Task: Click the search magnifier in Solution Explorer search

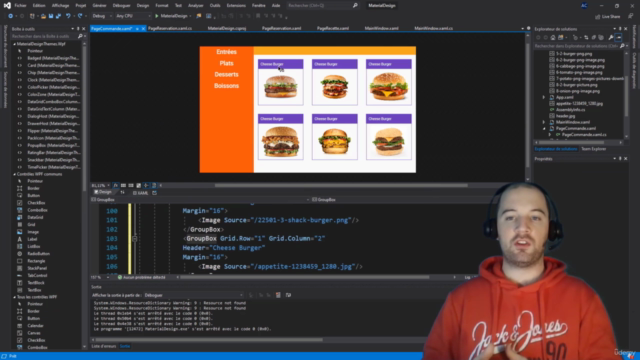Action: pos(622,46)
